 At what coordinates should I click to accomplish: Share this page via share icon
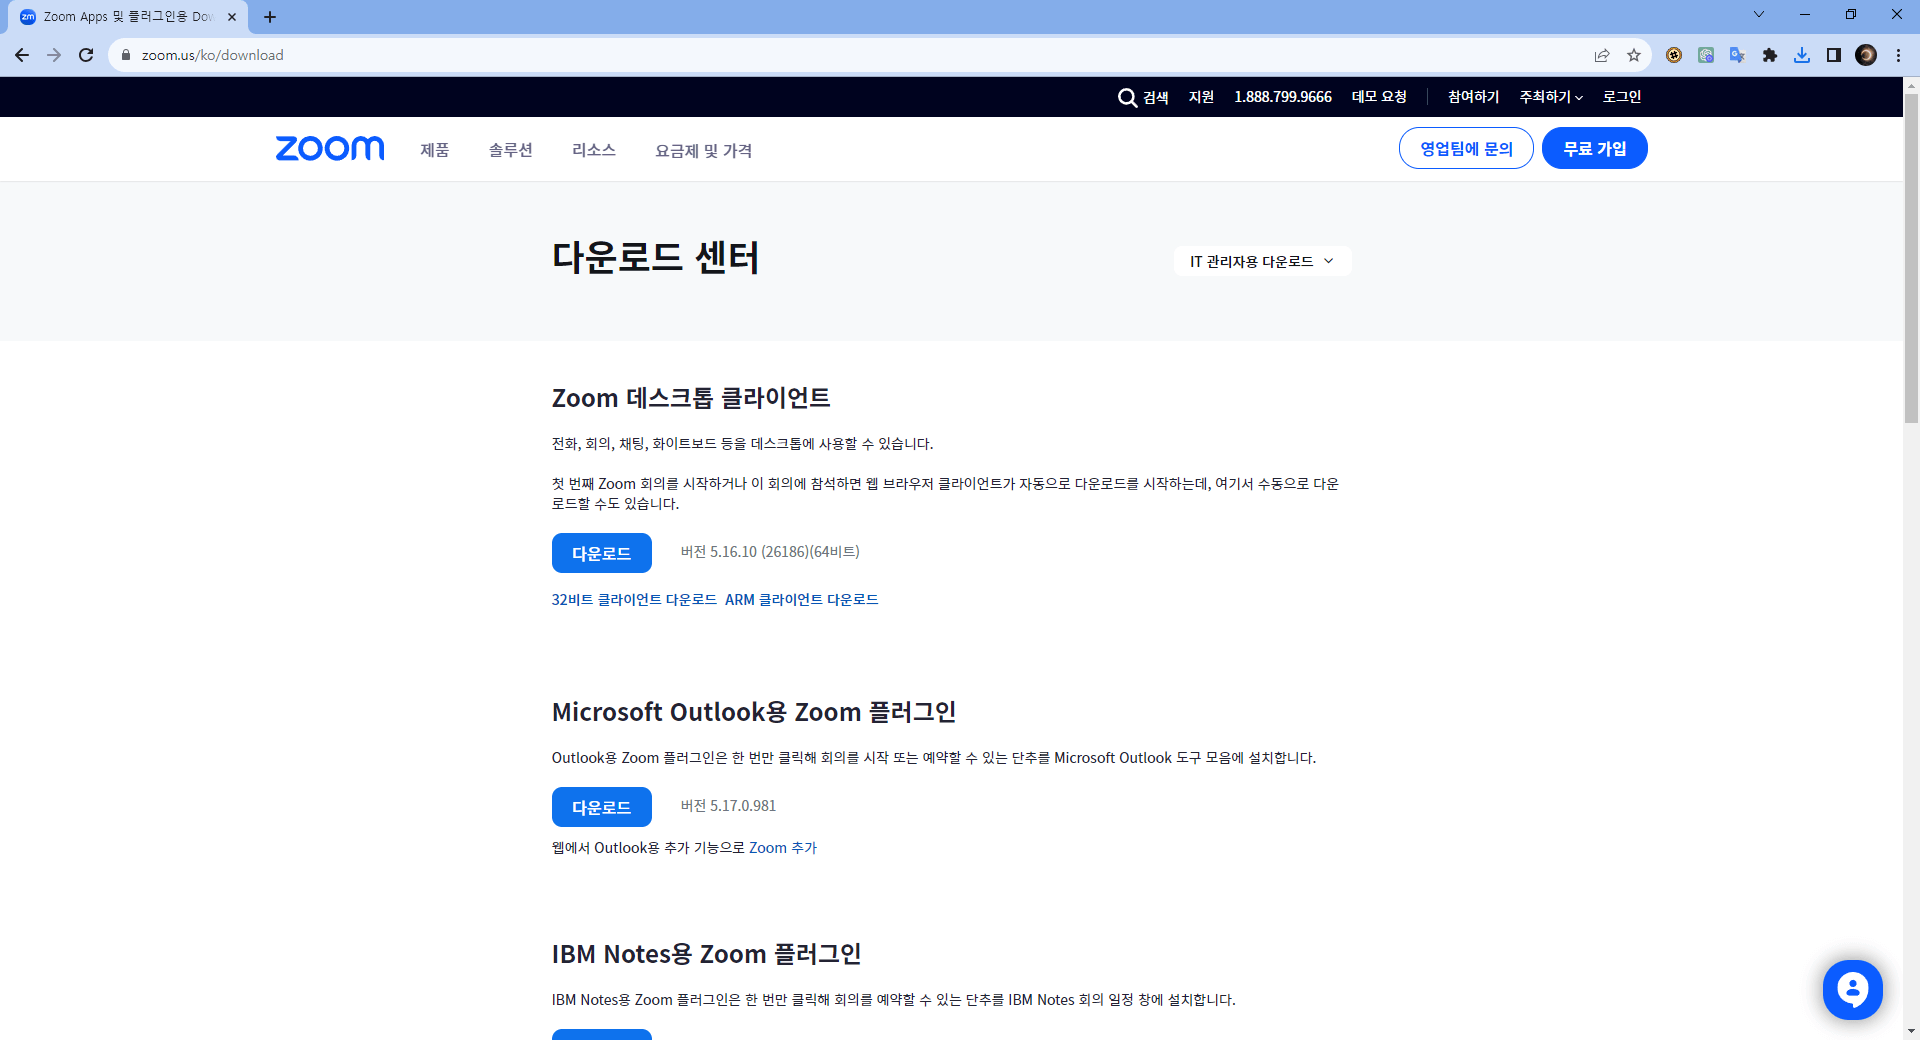[1602, 55]
